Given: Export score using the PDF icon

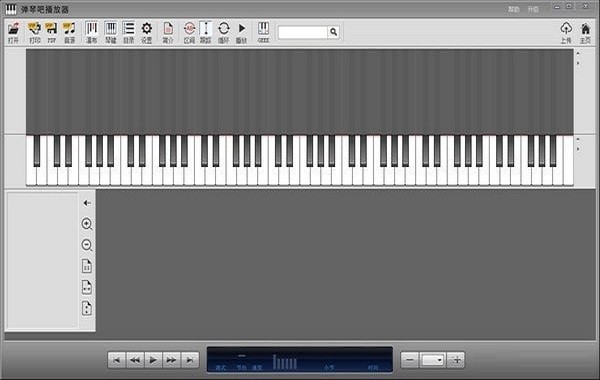Looking at the screenshot, I should click(x=51, y=32).
